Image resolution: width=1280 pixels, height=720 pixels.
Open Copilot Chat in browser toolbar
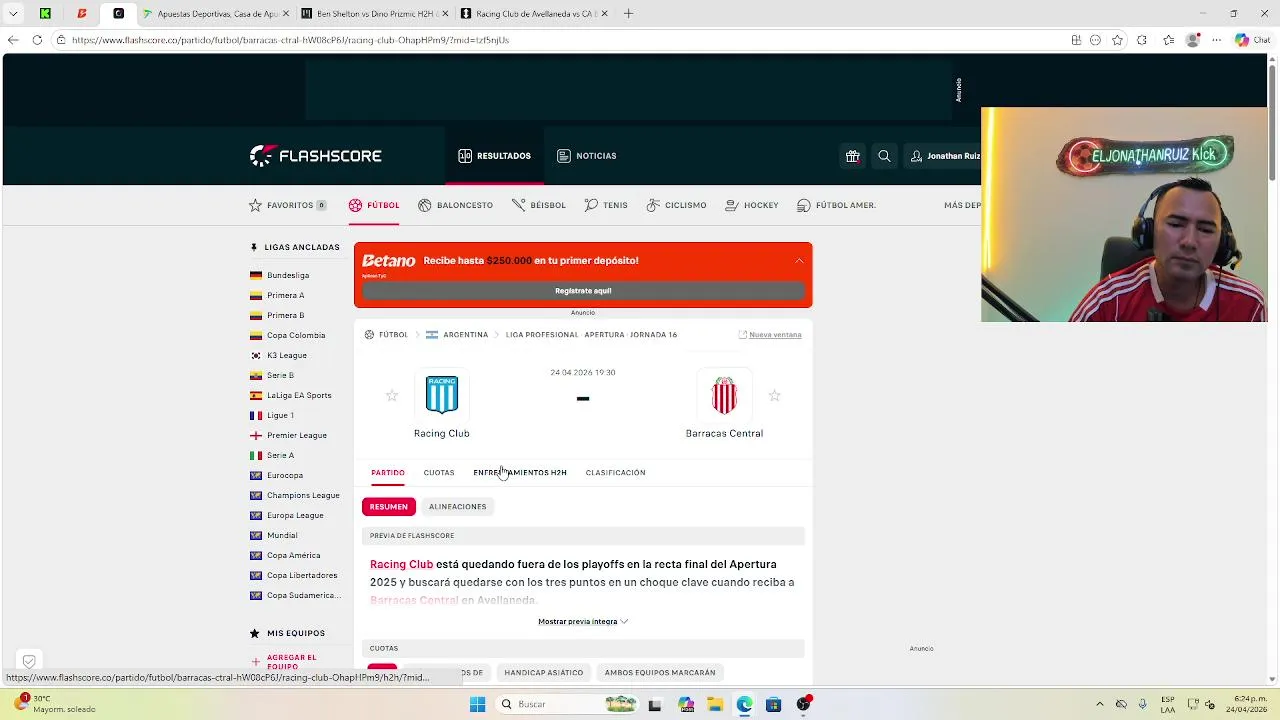point(1250,40)
